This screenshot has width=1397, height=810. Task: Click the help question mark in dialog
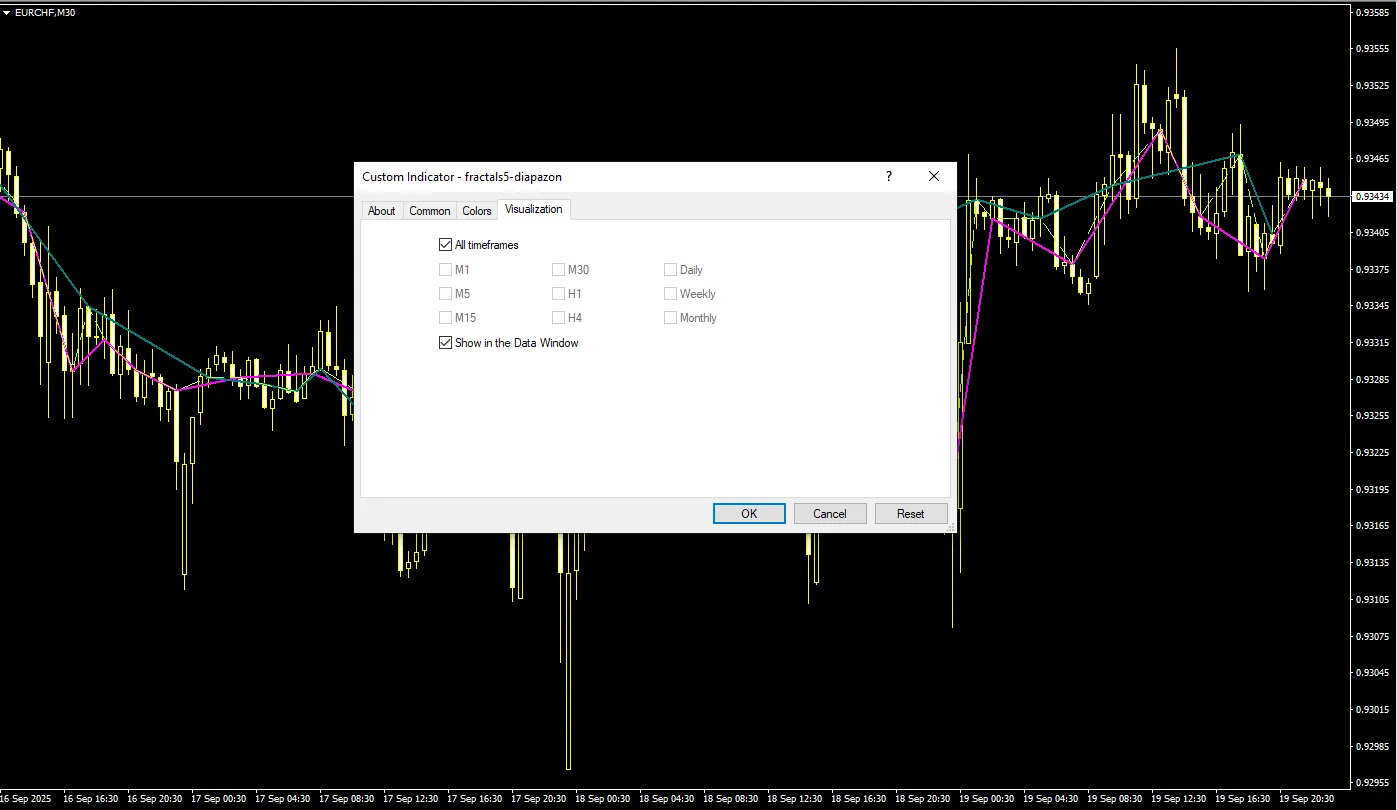point(888,176)
